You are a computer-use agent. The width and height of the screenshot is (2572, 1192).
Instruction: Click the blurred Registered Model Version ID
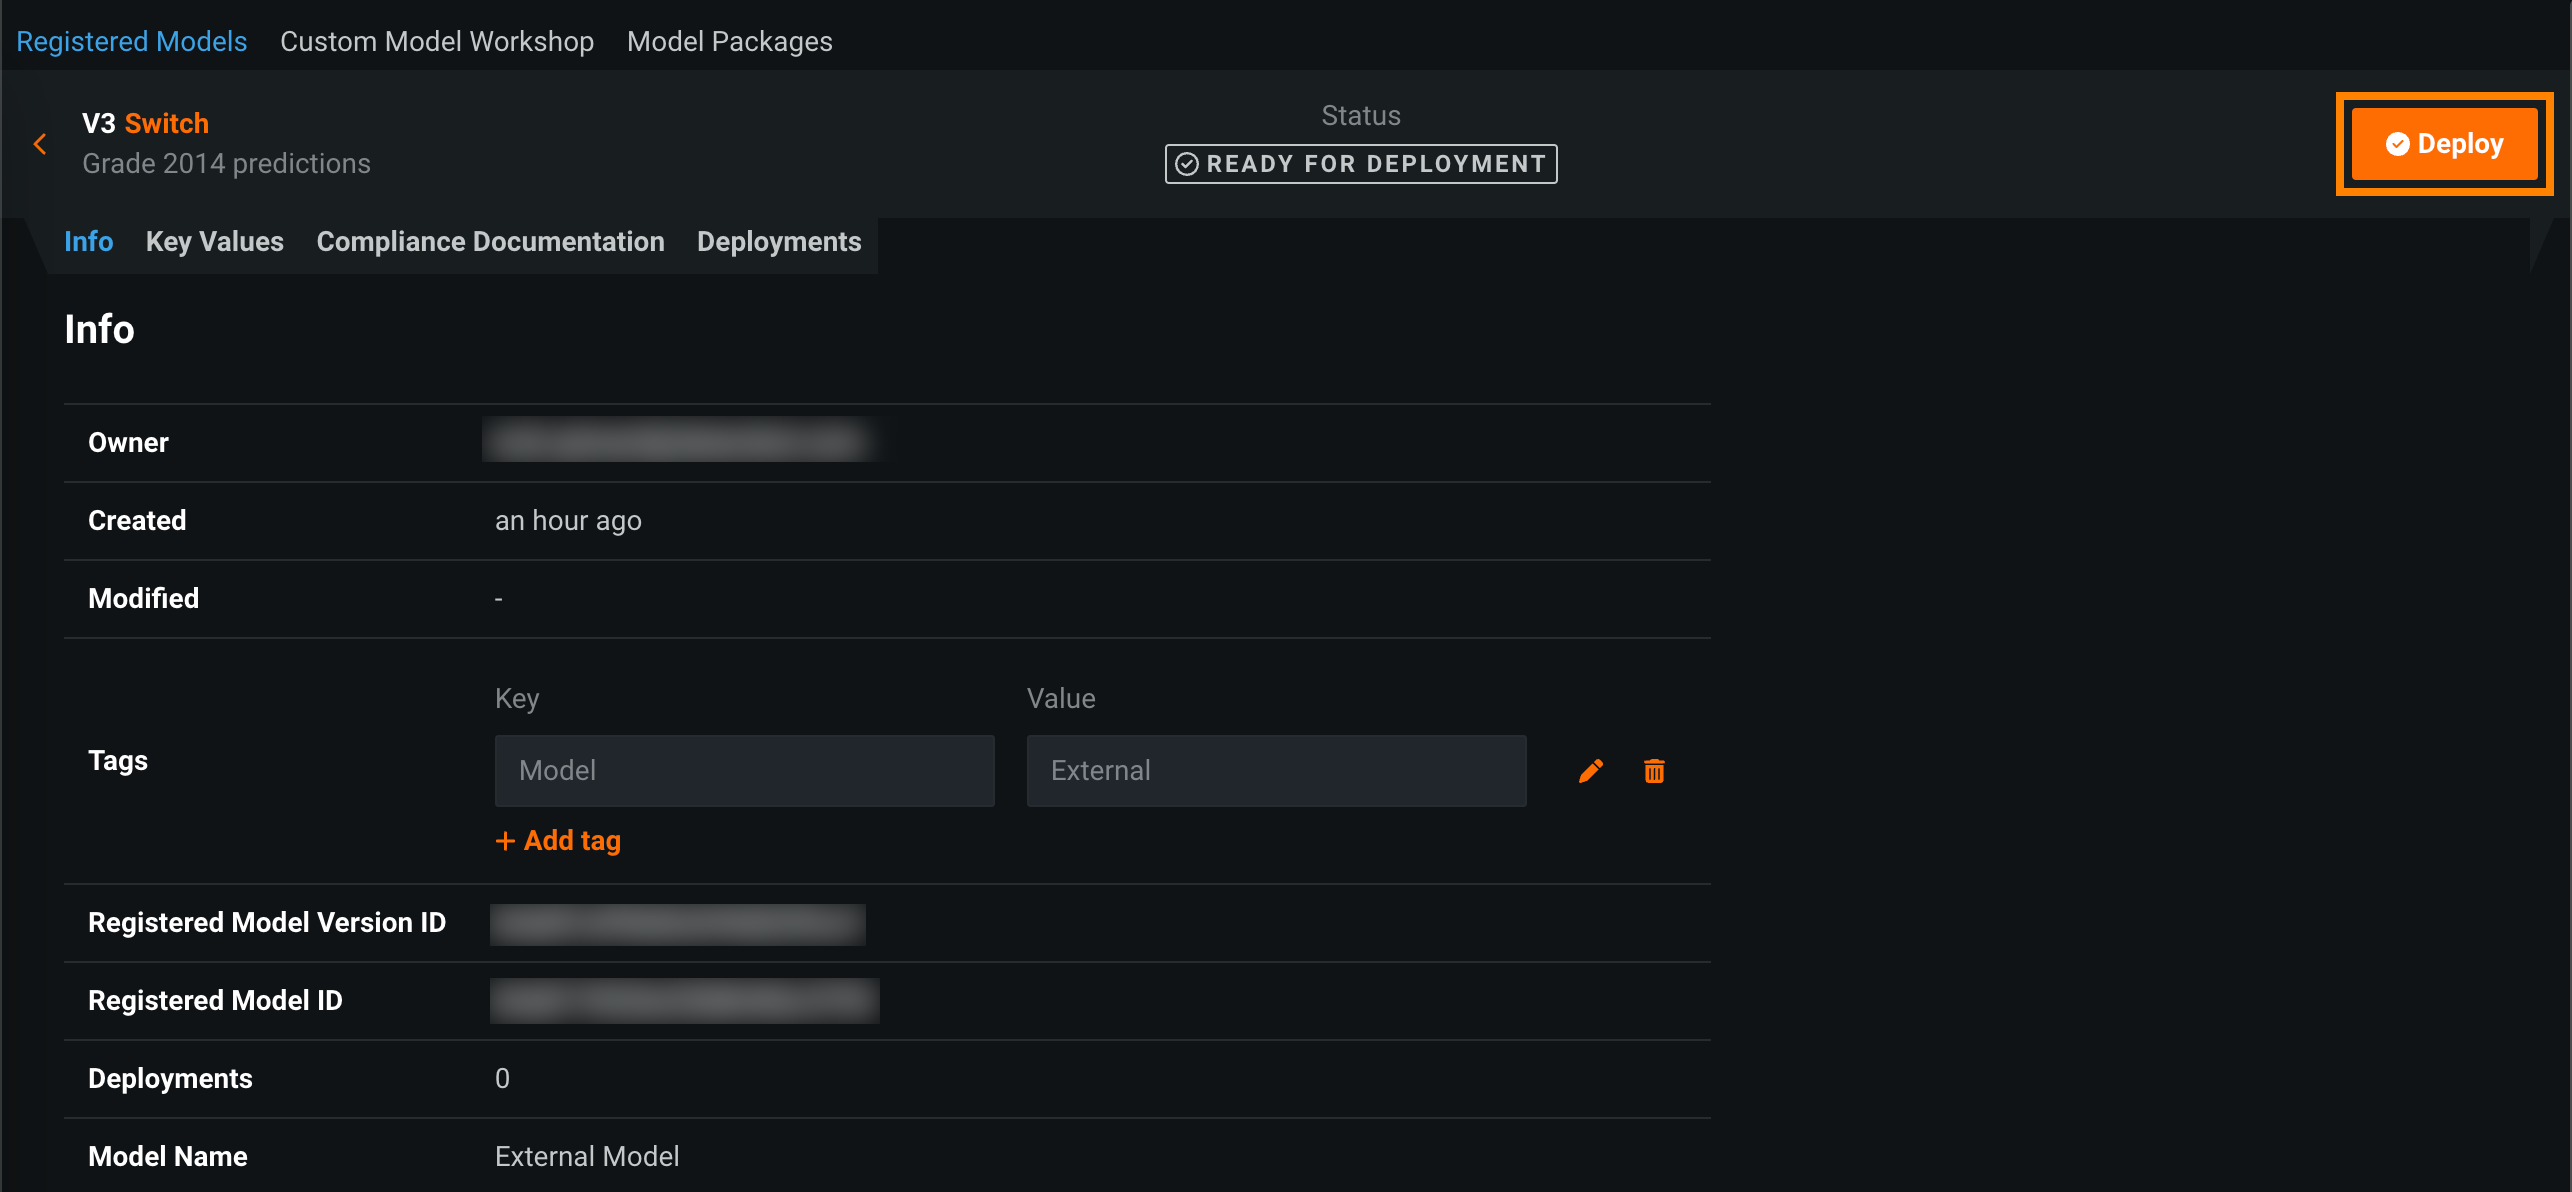[x=677, y=924]
